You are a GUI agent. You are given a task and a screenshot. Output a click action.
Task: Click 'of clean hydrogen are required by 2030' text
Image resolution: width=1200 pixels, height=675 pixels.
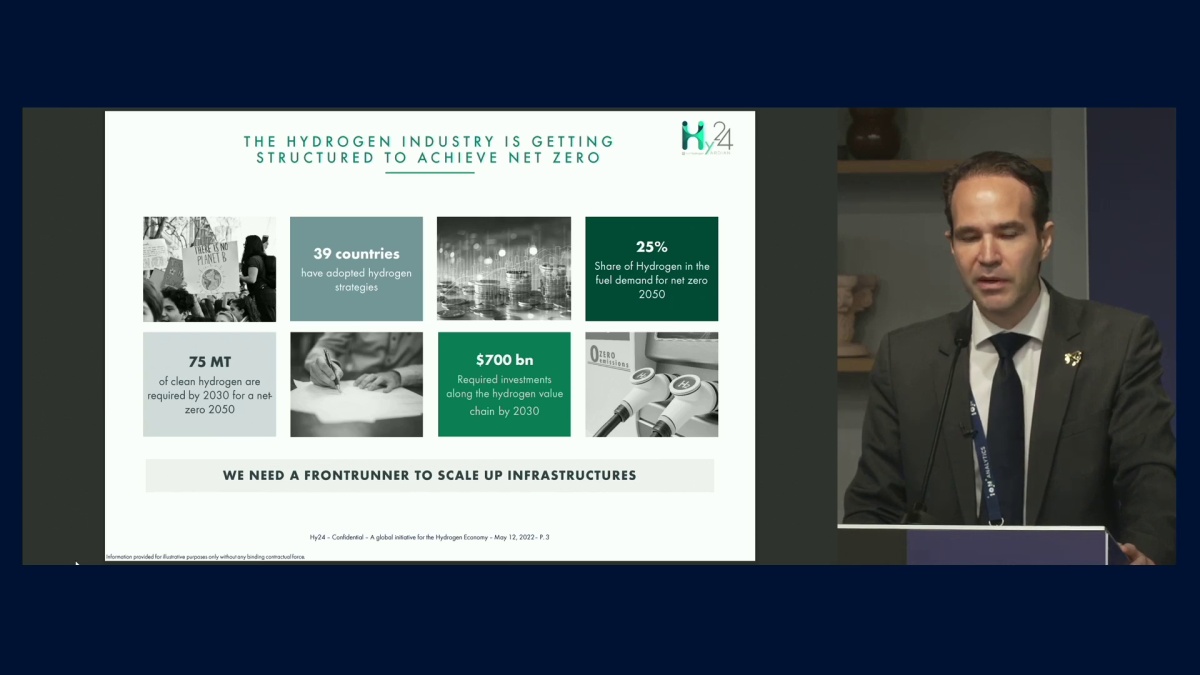click(210, 395)
